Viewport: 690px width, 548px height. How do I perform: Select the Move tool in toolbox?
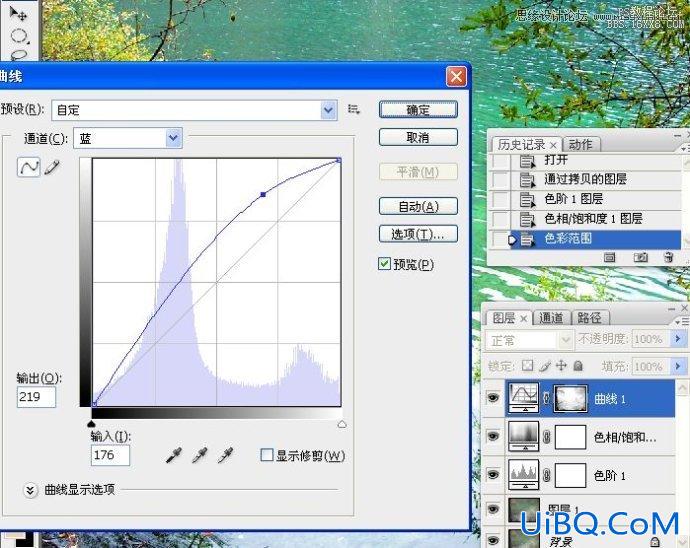point(18,13)
